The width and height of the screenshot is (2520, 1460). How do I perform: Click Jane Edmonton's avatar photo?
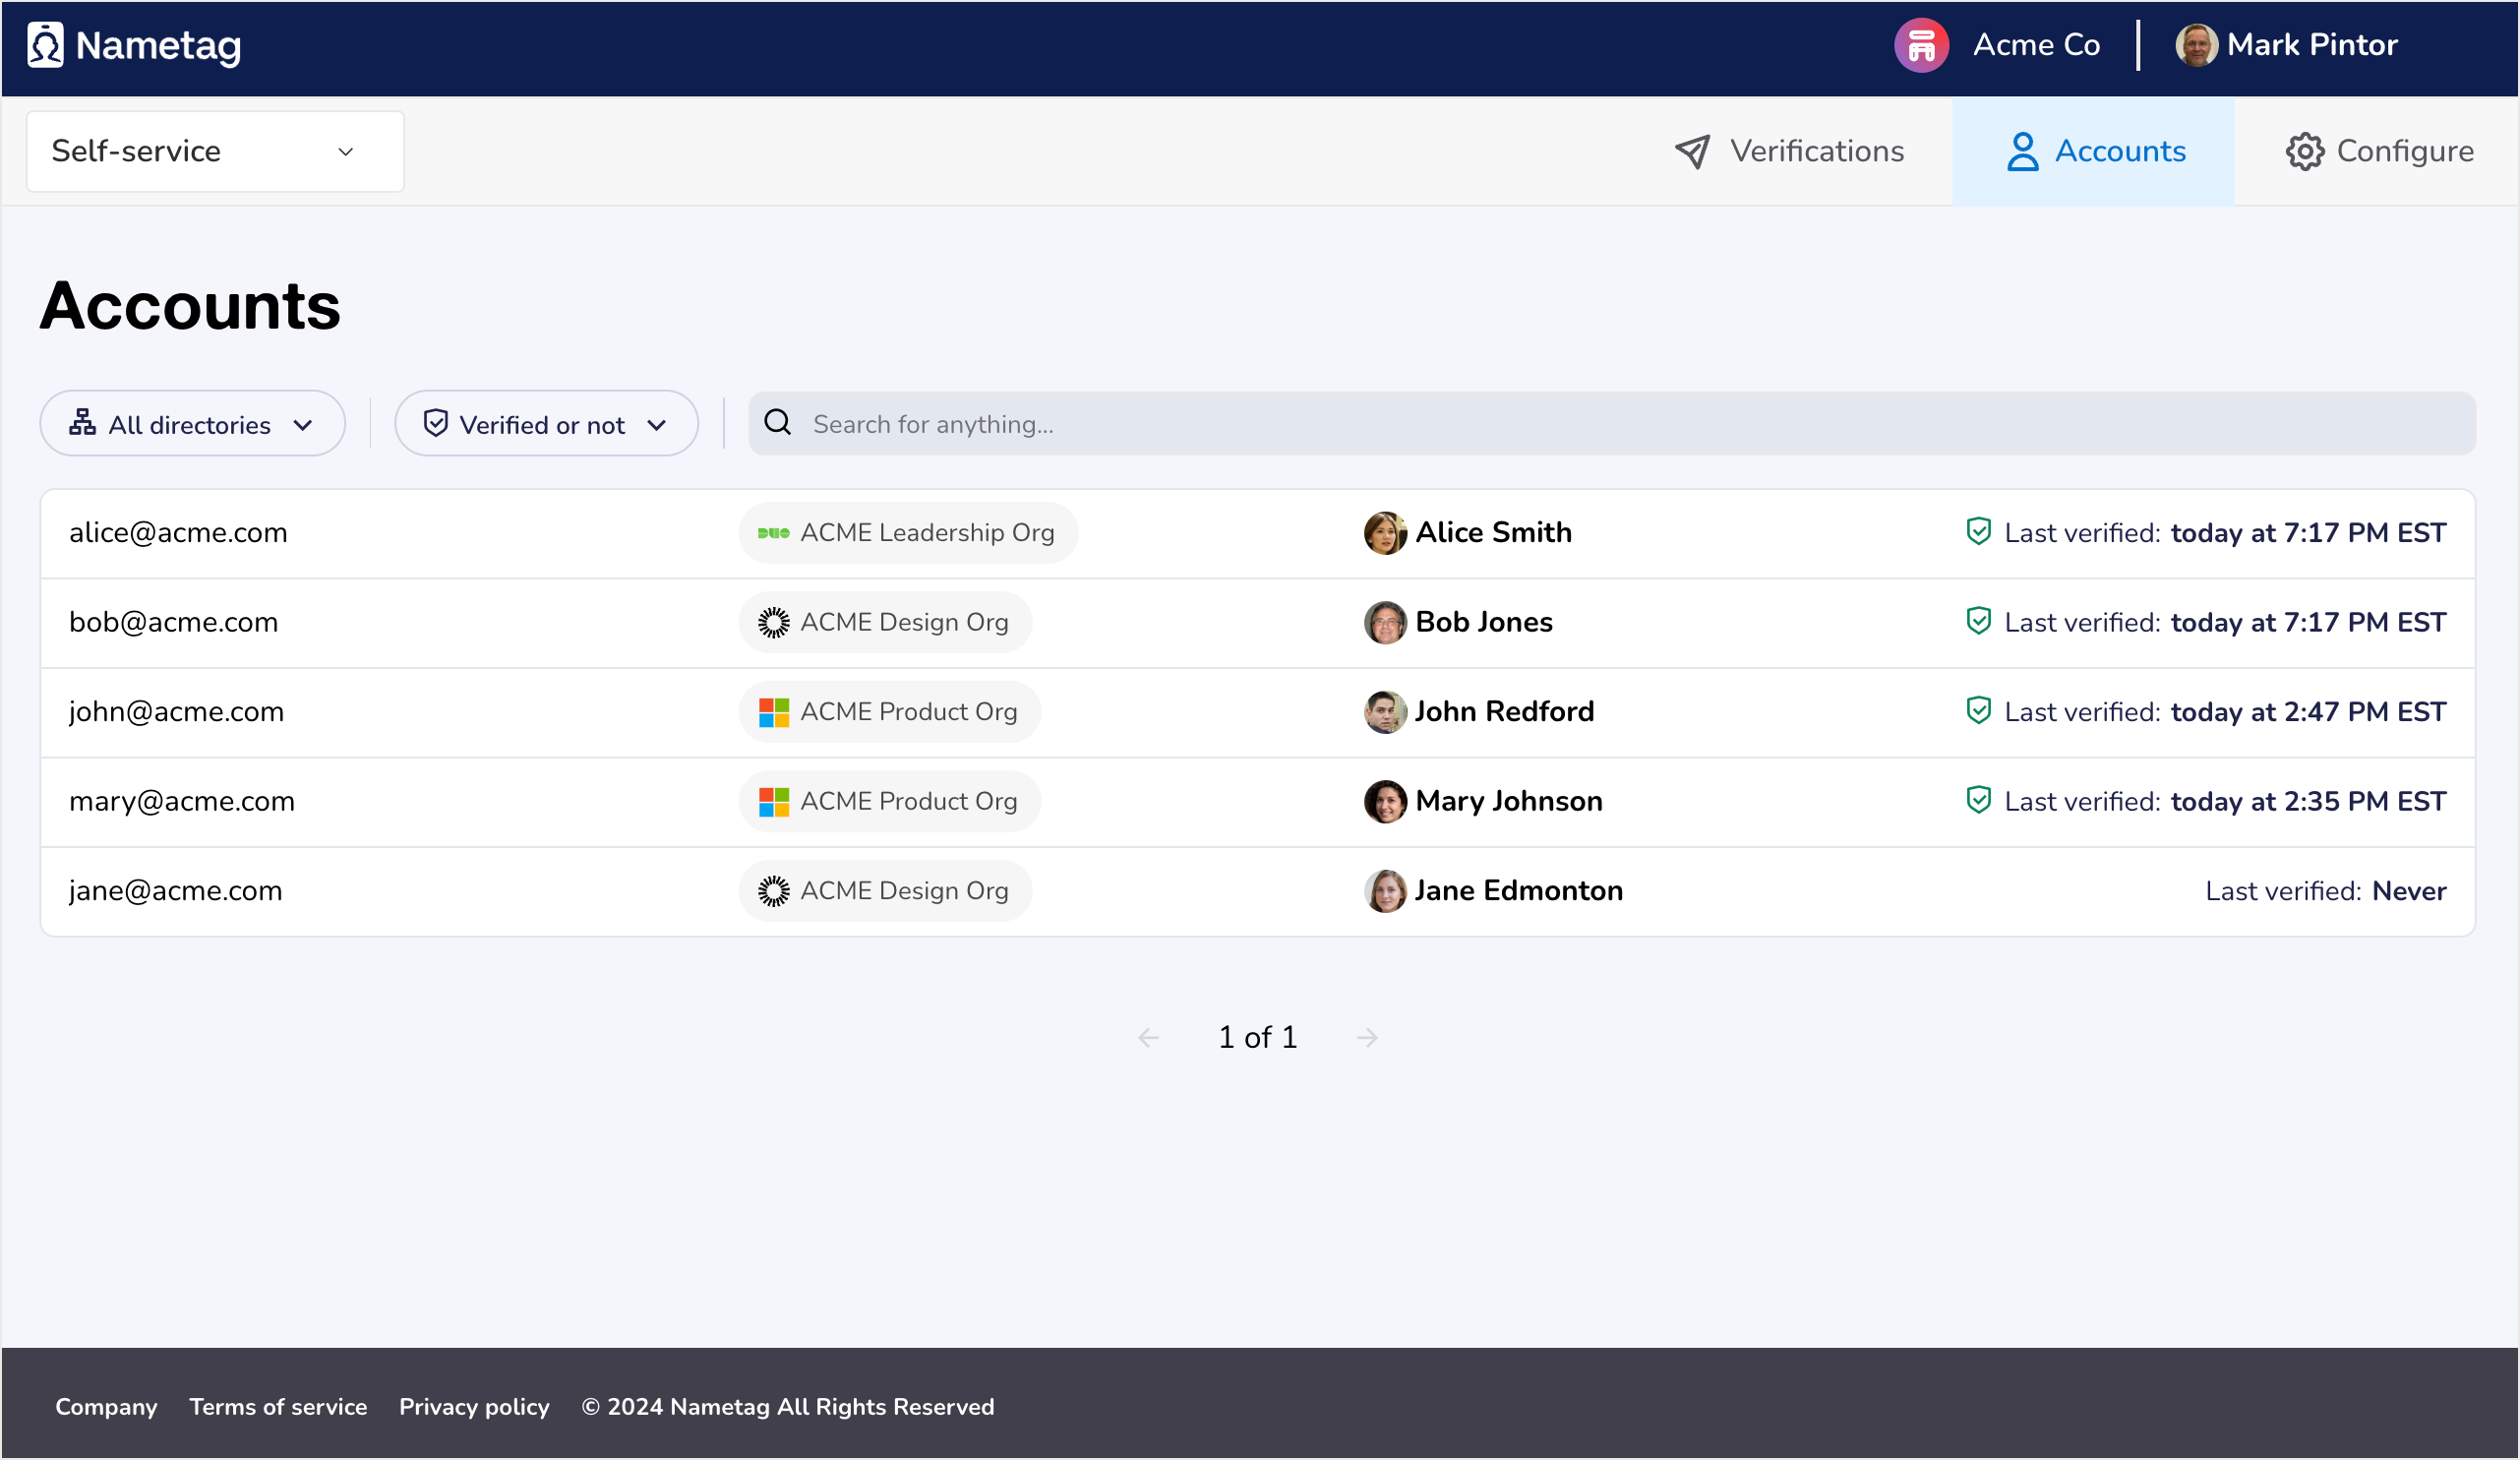(1385, 891)
